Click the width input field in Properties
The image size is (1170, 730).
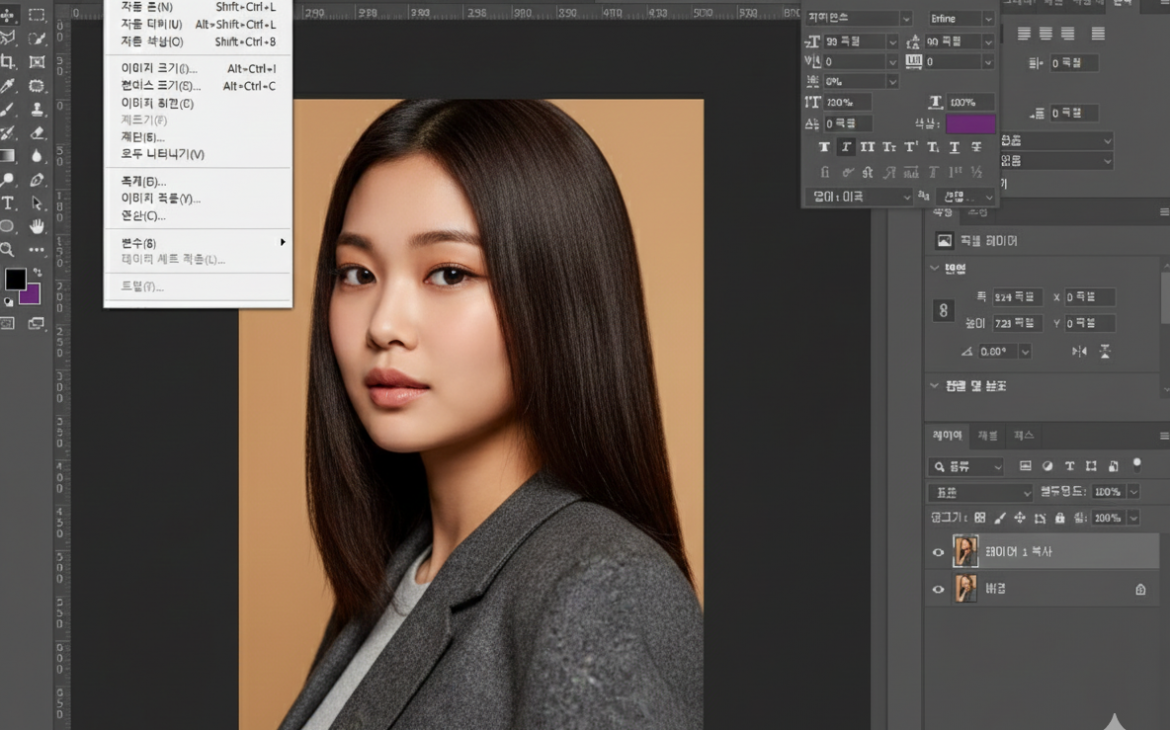[1016, 297]
